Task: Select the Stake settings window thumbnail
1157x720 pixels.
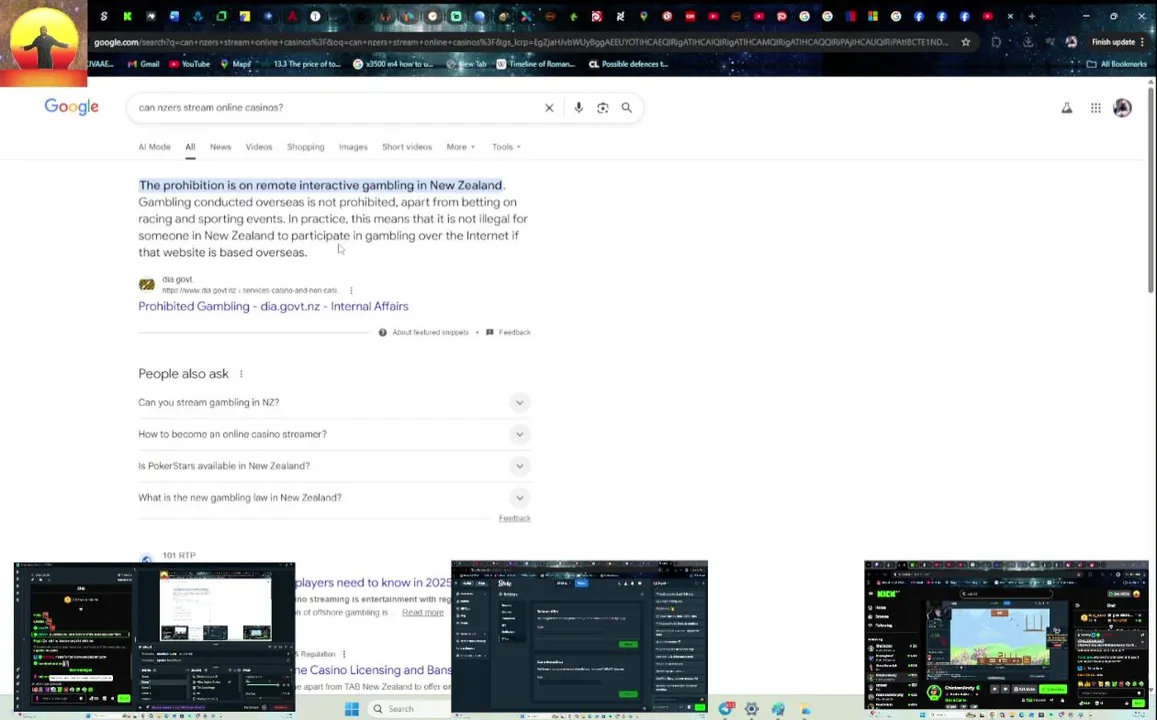Action: [x=579, y=637]
